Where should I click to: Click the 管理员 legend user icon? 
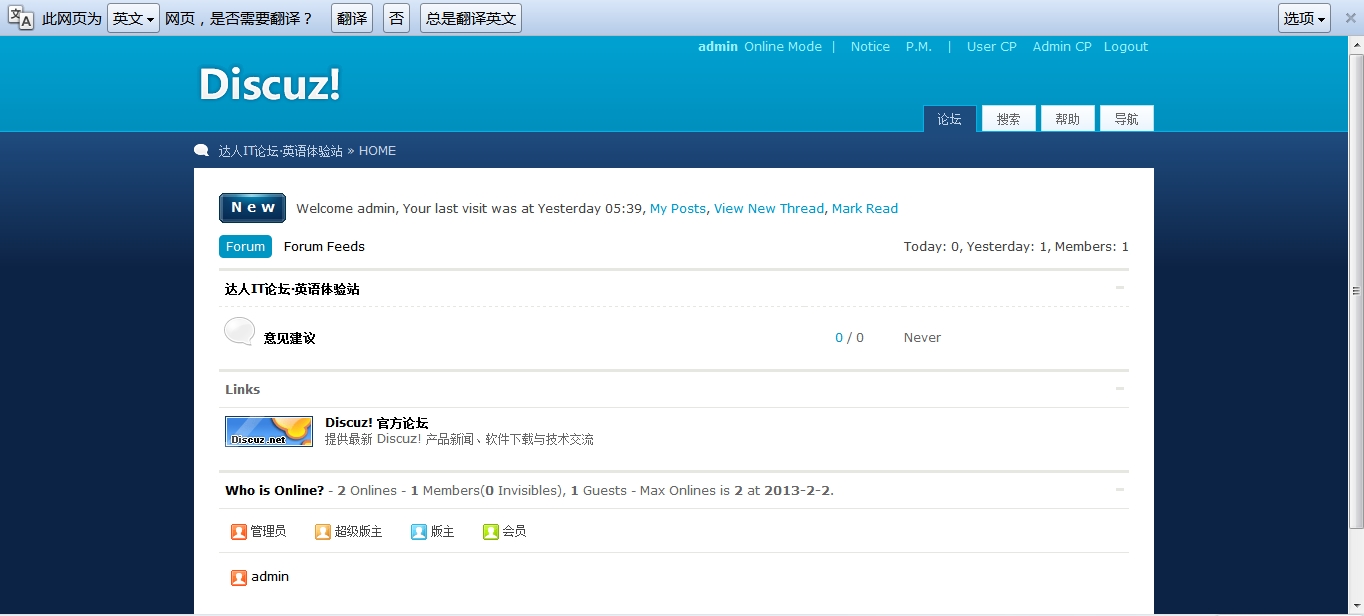pyautogui.click(x=239, y=532)
